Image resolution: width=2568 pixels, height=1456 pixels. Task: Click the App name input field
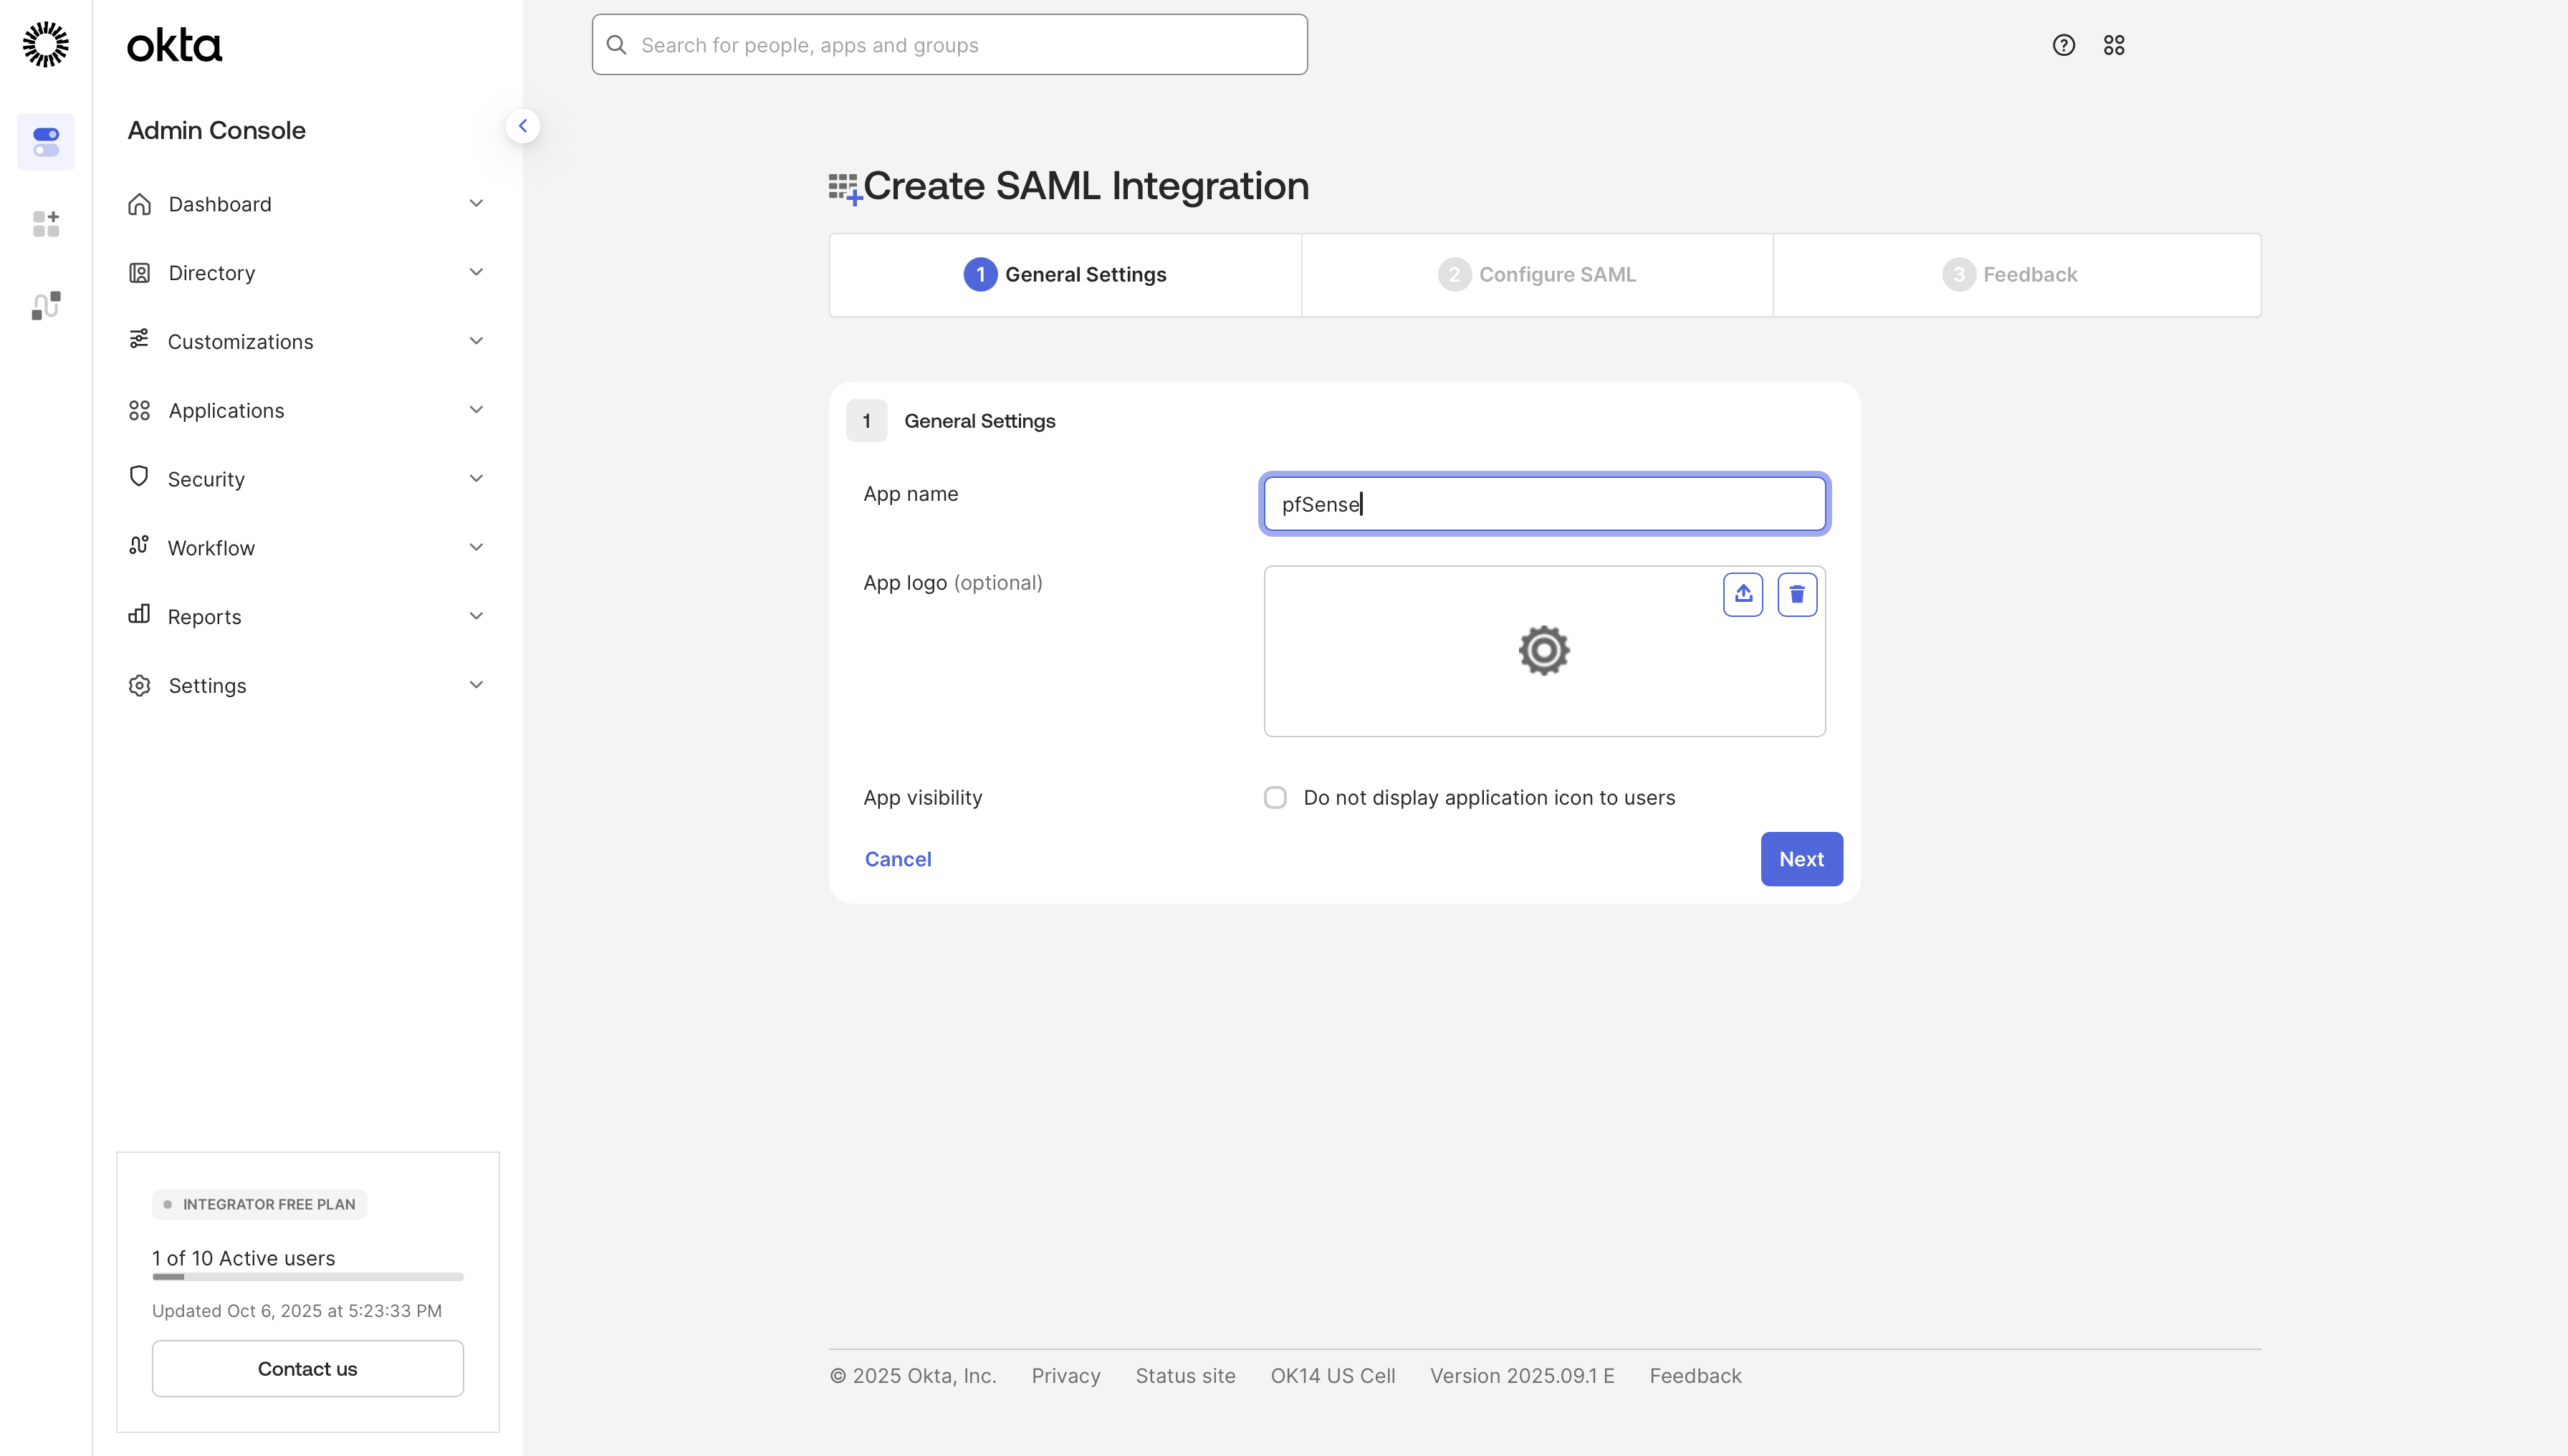click(x=1544, y=503)
